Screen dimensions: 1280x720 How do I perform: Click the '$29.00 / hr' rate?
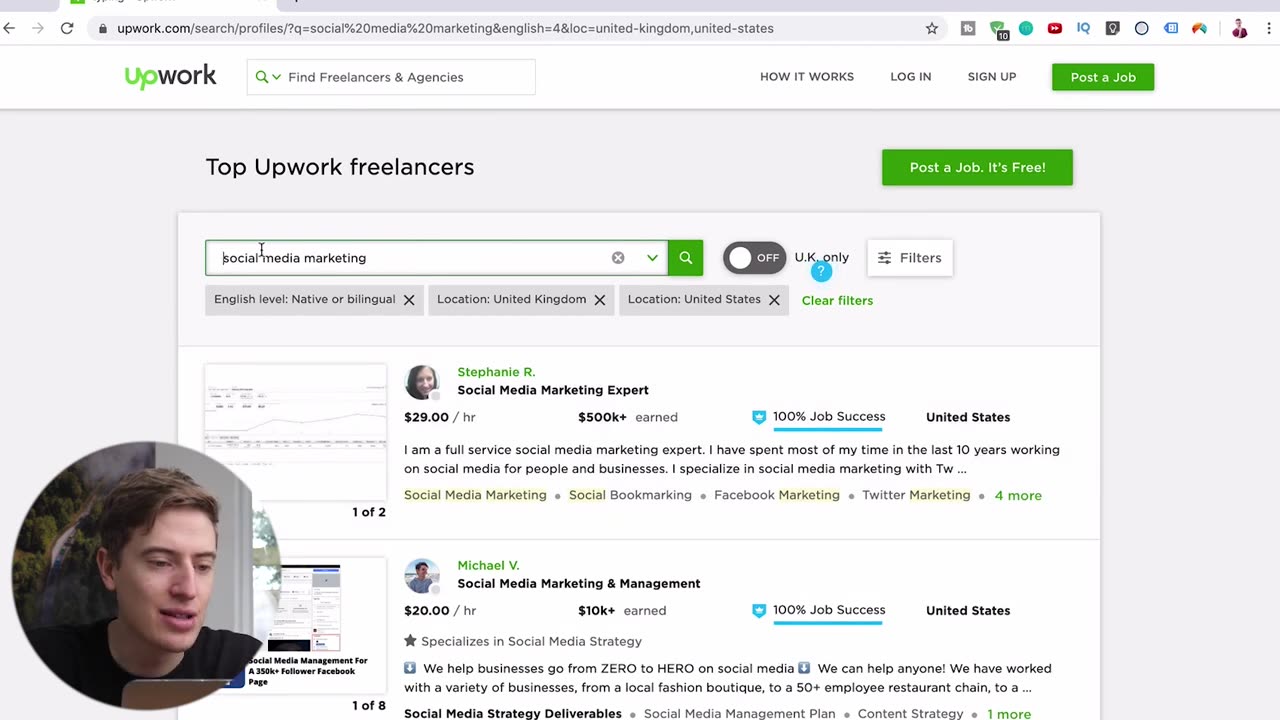440,417
